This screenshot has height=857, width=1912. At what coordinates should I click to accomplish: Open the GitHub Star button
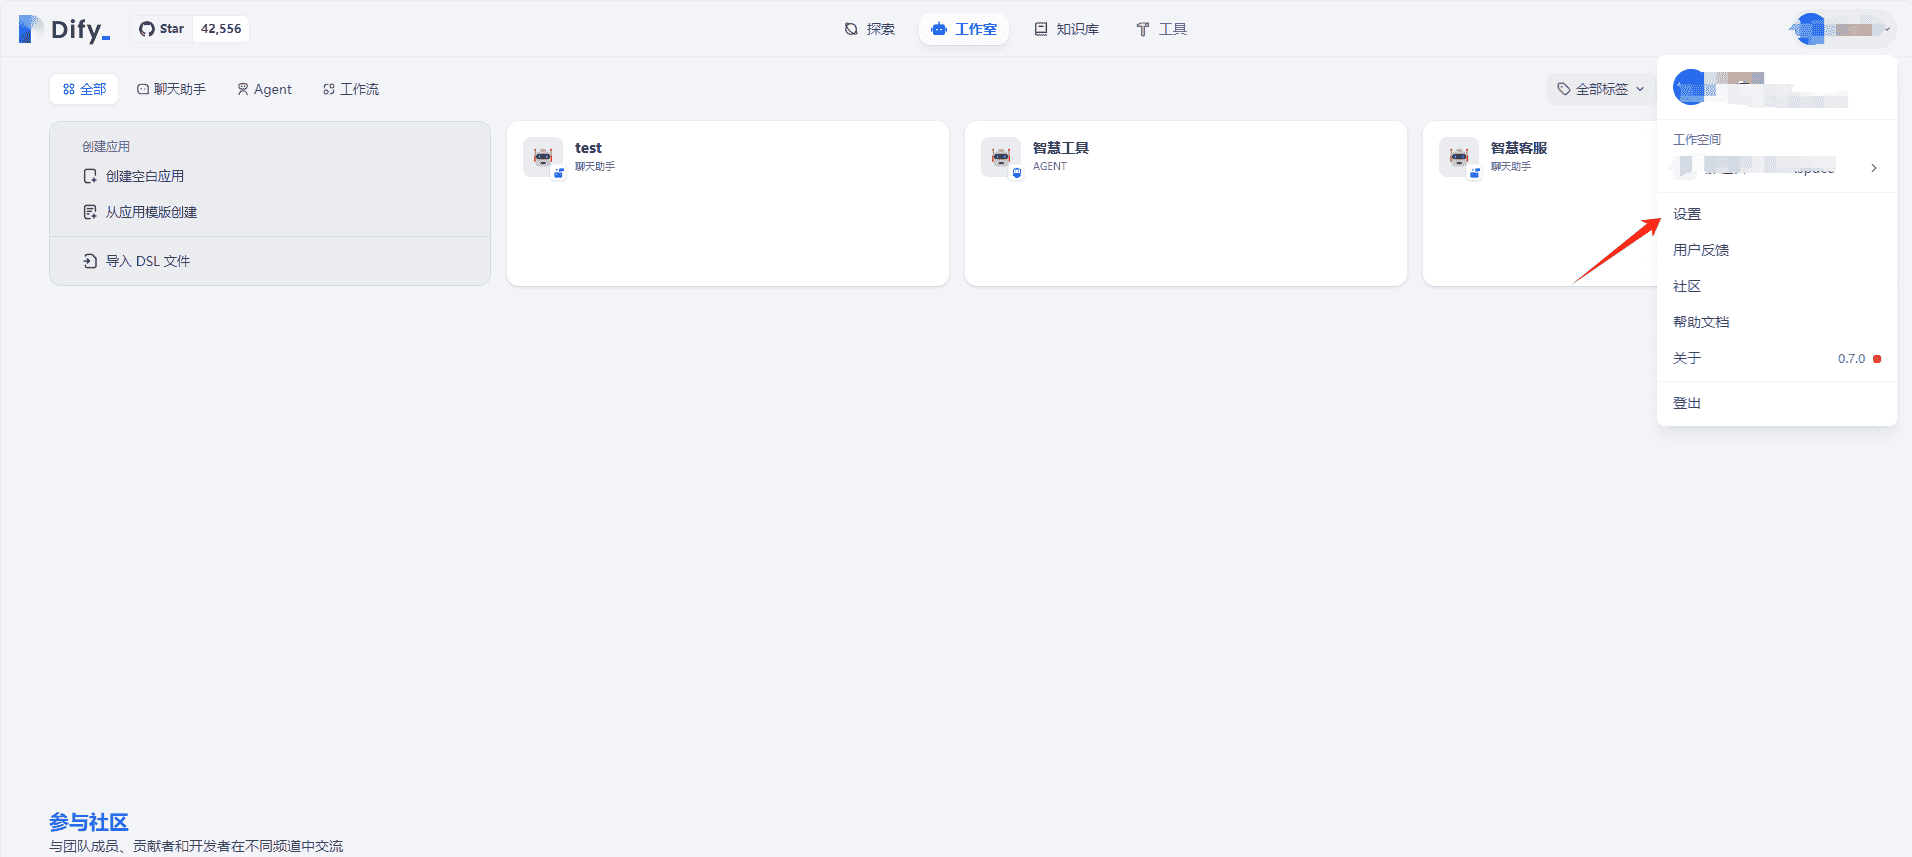pos(161,29)
